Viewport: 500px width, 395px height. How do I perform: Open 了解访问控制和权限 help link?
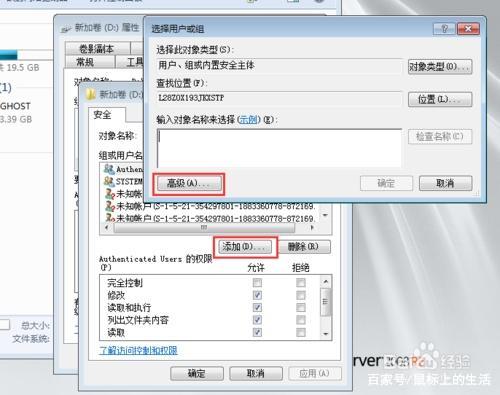(x=138, y=350)
